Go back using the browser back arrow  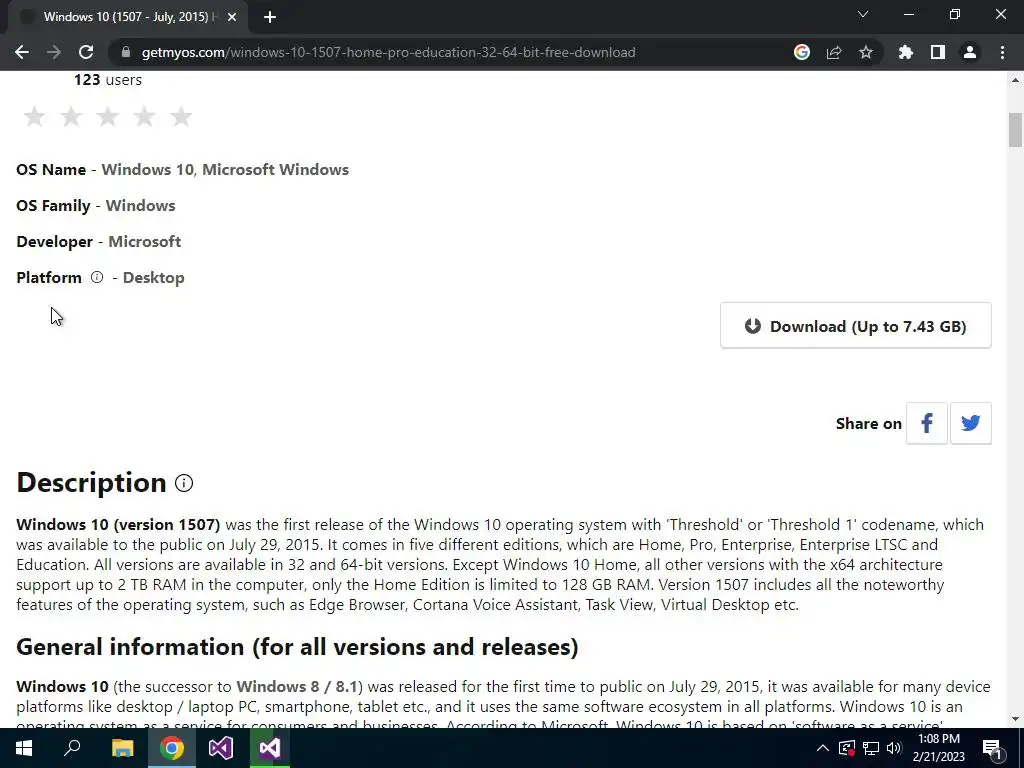pyautogui.click(x=22, y=52)
